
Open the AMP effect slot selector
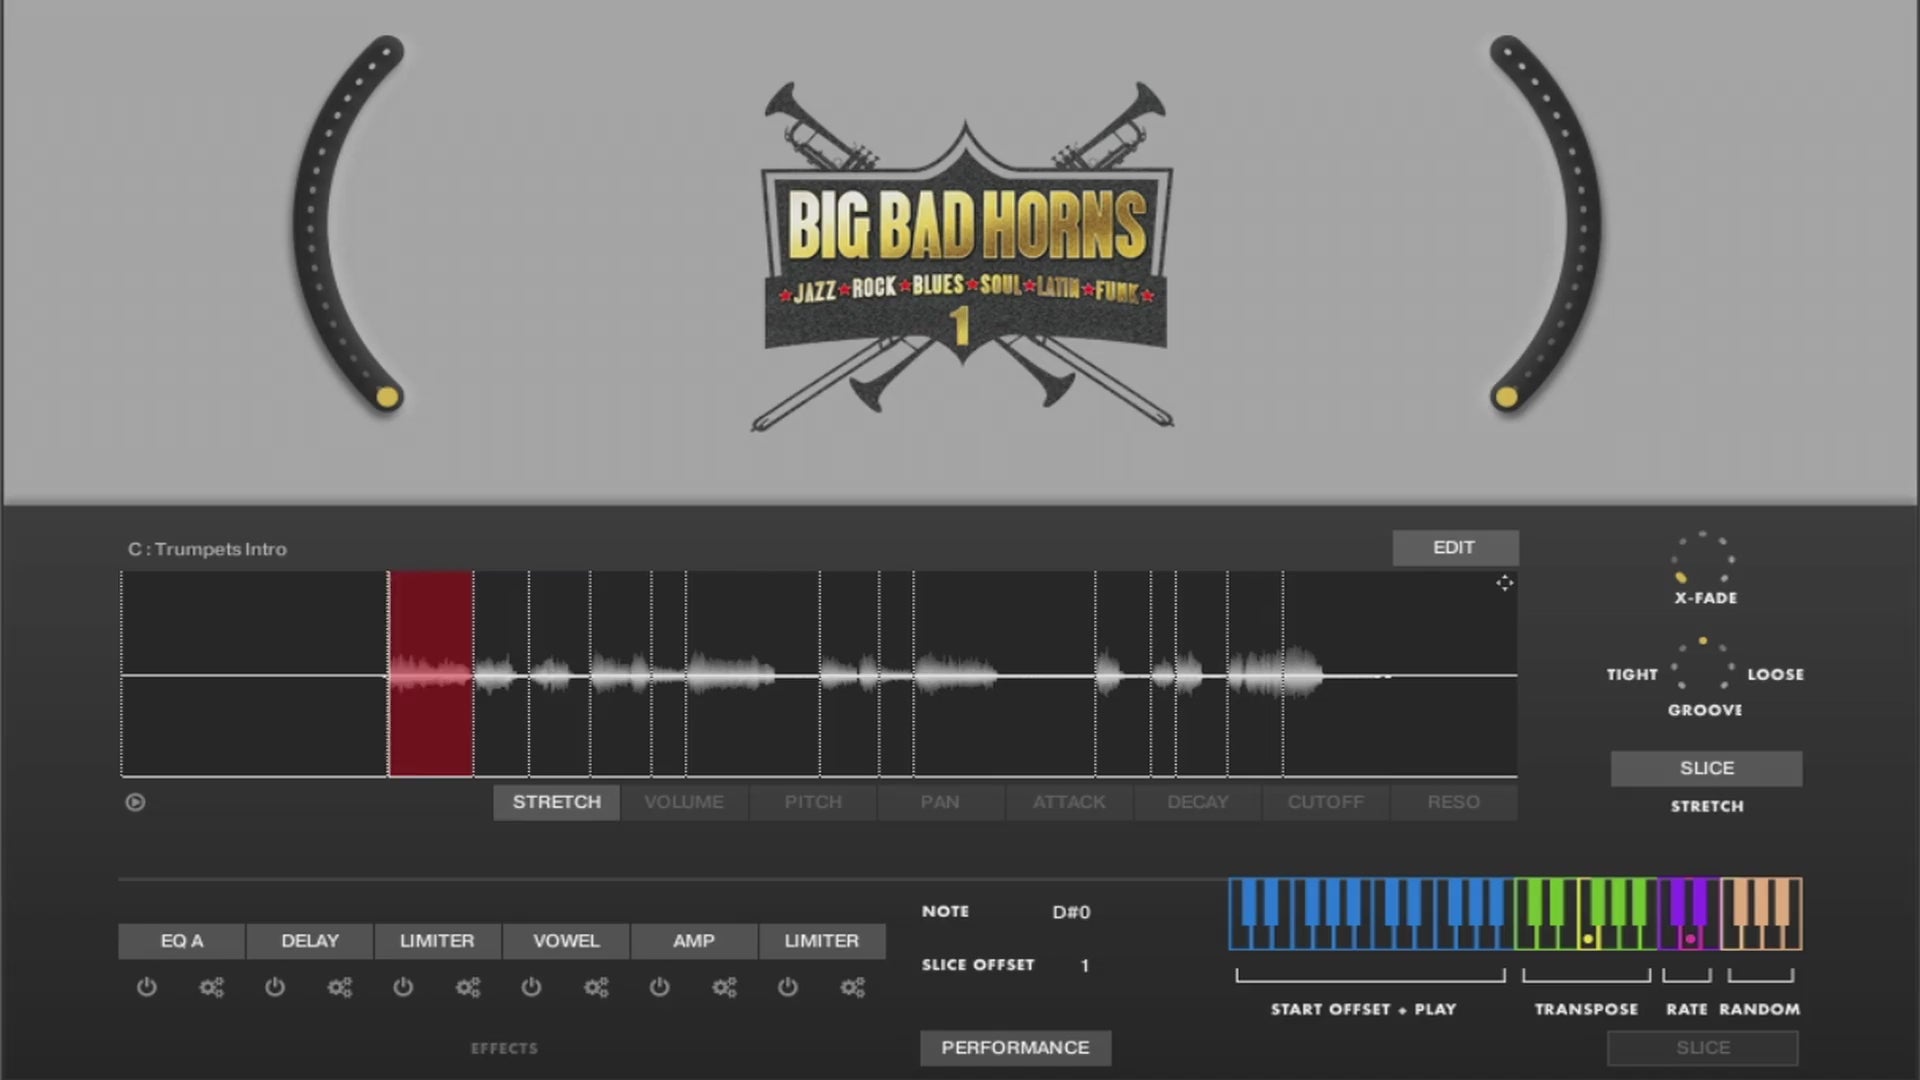pyautogui.click(x=694, y=941)
